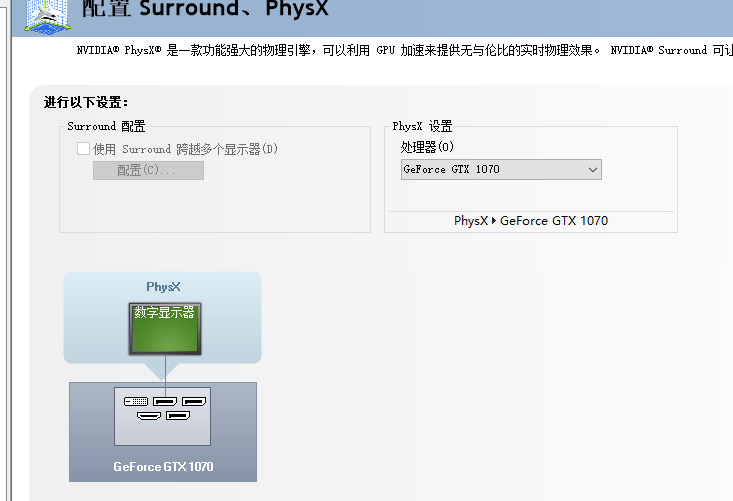
Task: Click the PhysX 设置 group title
Action: [x=422, y=126]
